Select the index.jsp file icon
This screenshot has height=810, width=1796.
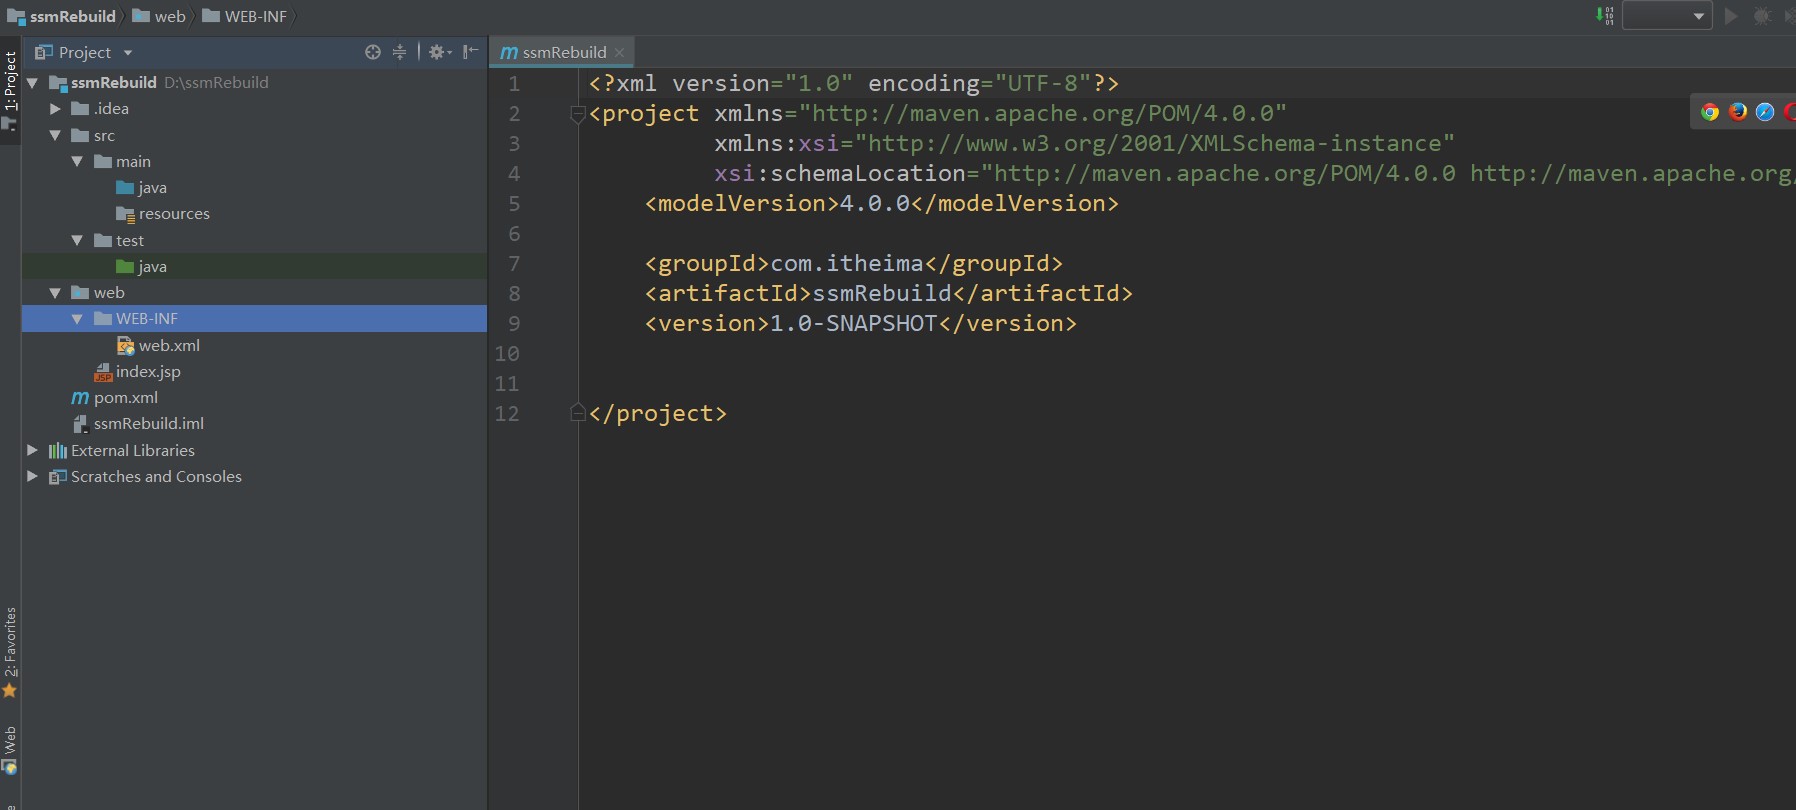click(103, 372)
